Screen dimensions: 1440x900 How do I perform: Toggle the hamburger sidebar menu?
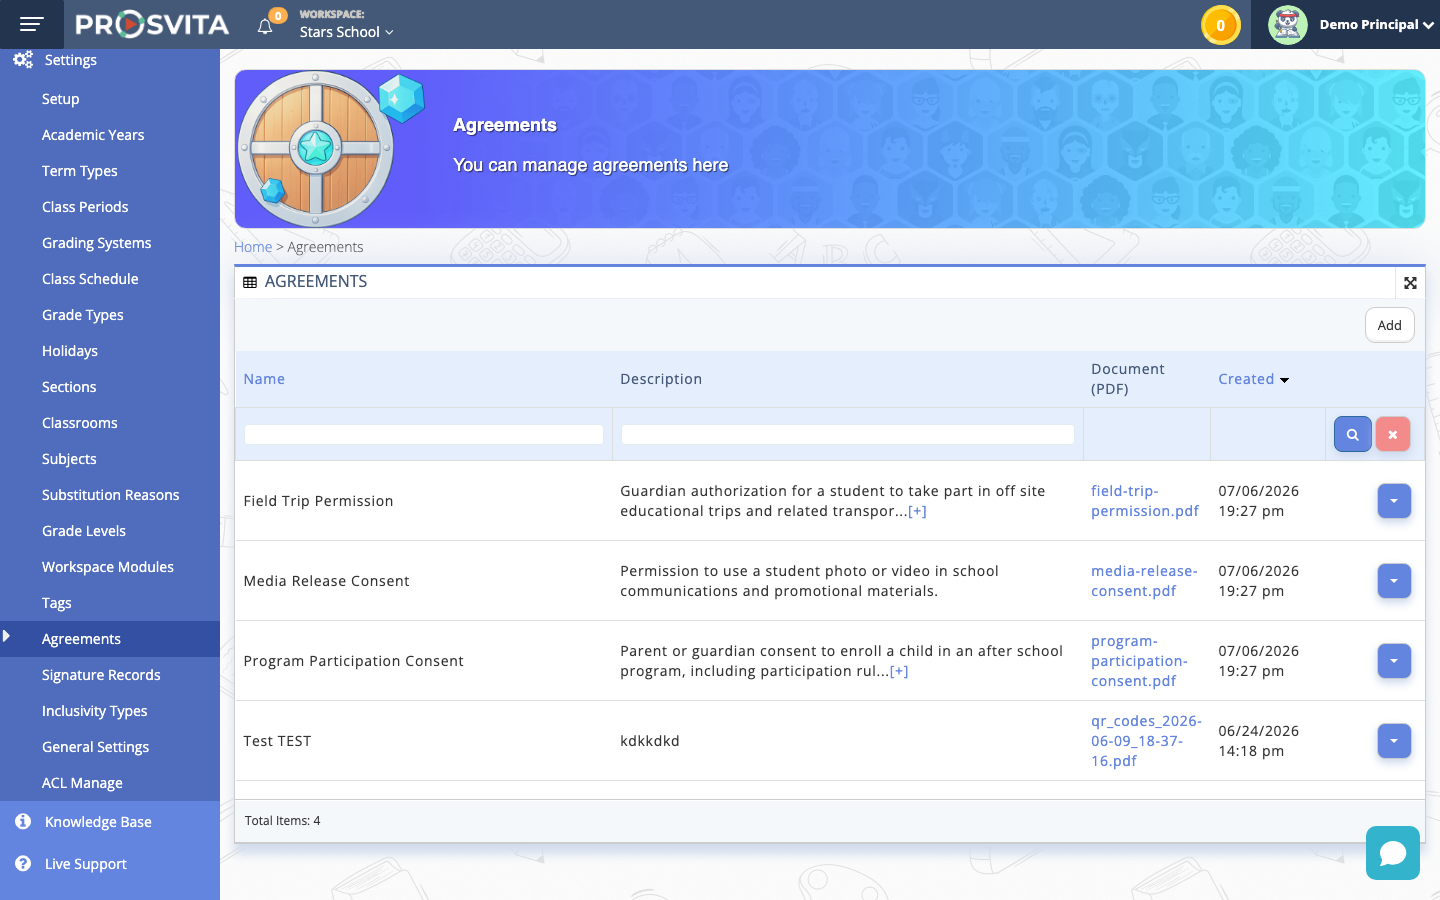coord(32,24)
